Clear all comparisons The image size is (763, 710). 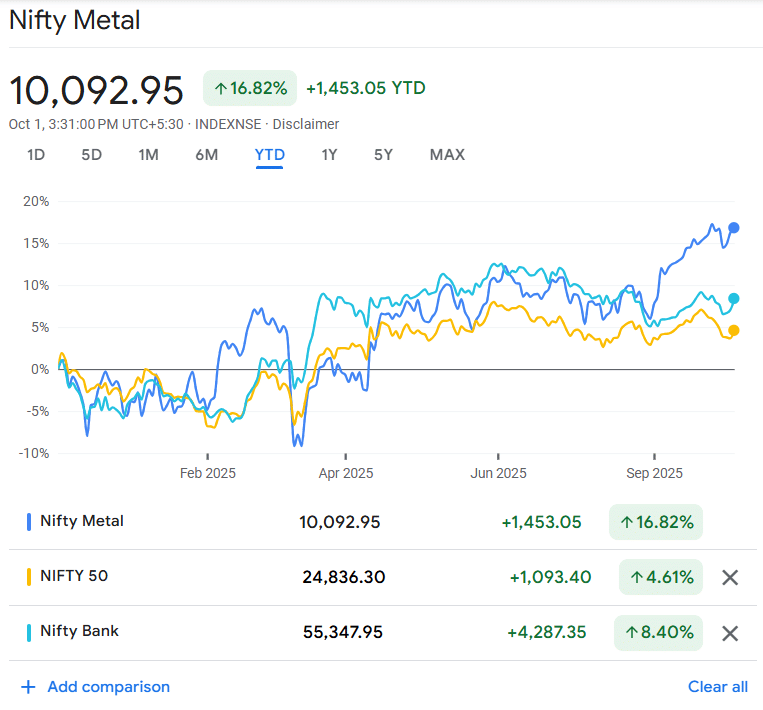717,687
